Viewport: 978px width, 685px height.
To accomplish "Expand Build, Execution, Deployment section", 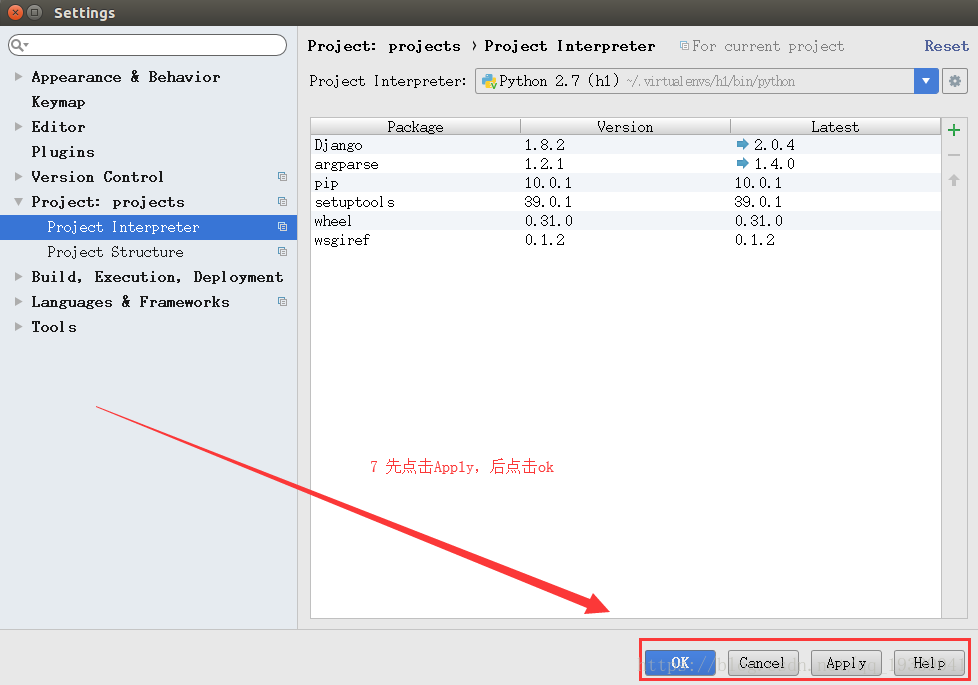I will [18, 276].
